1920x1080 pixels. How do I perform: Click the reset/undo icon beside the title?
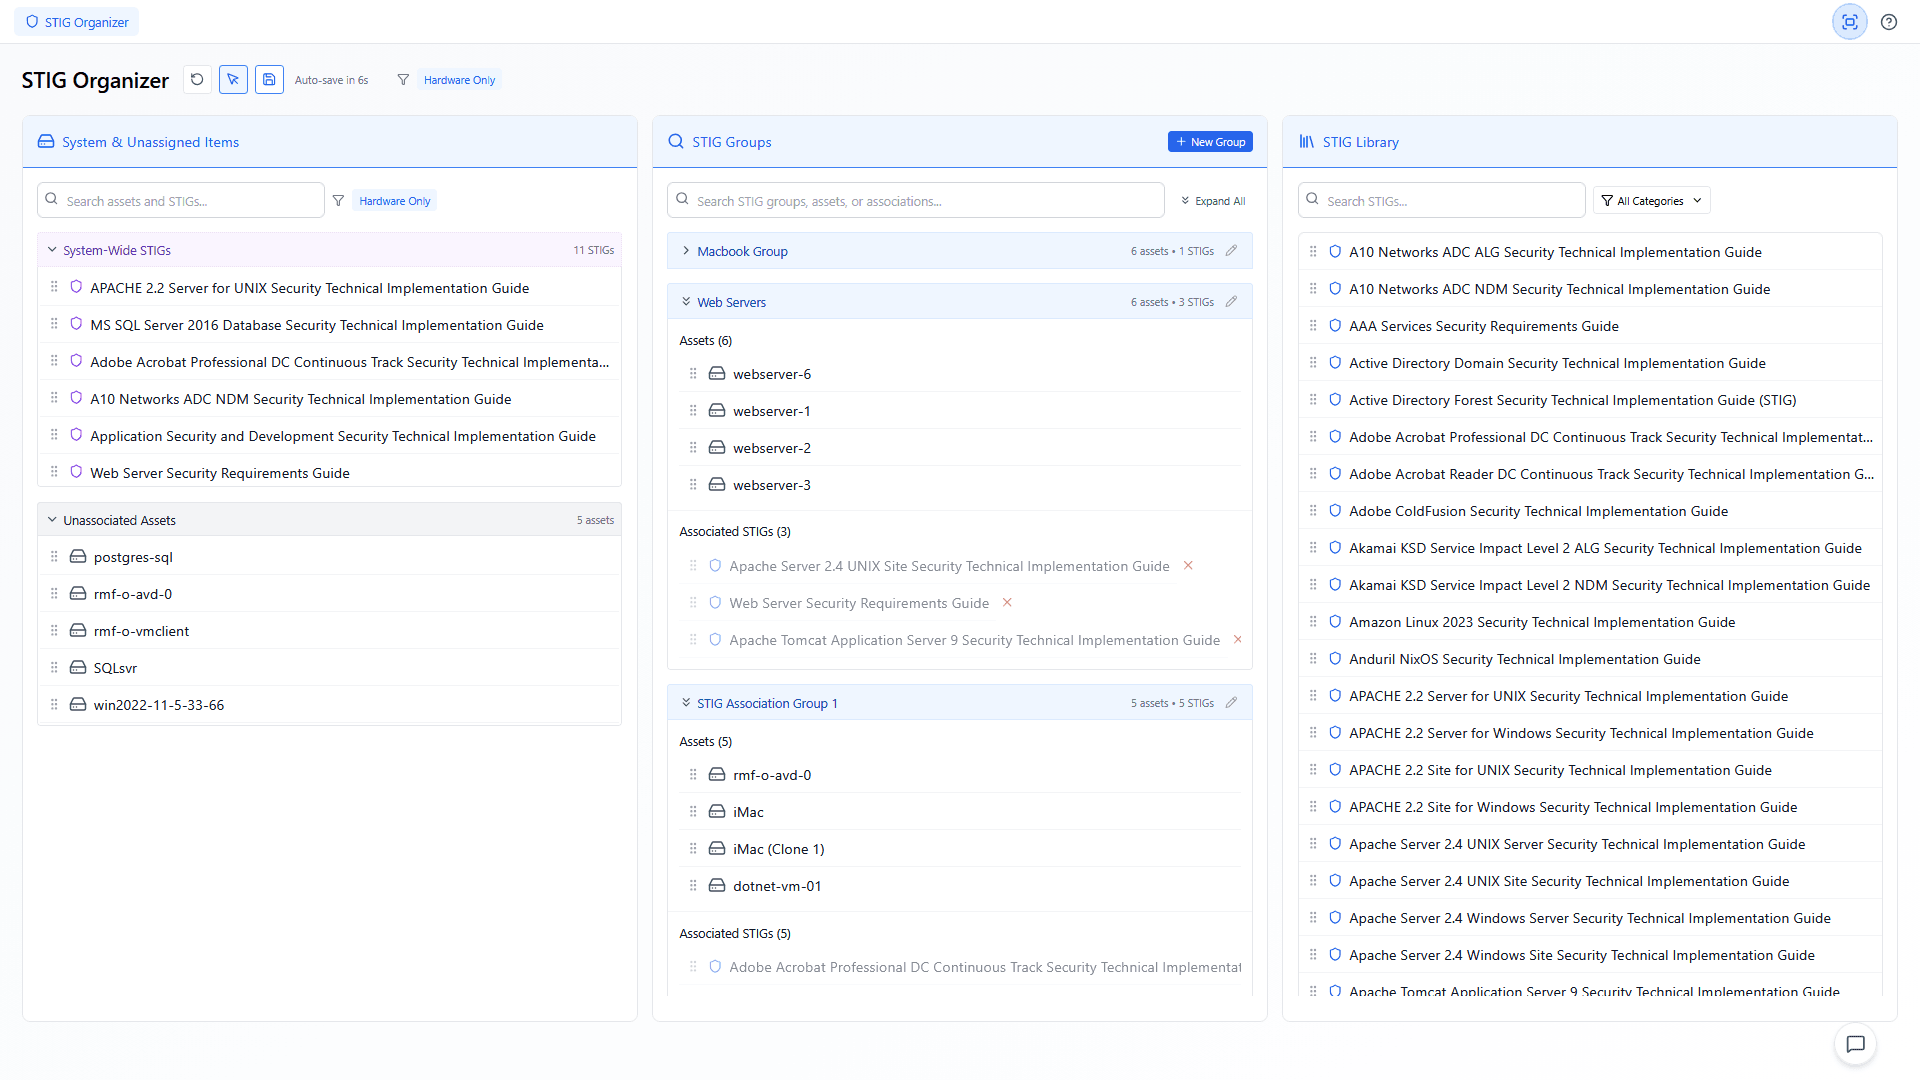[197, 80]
